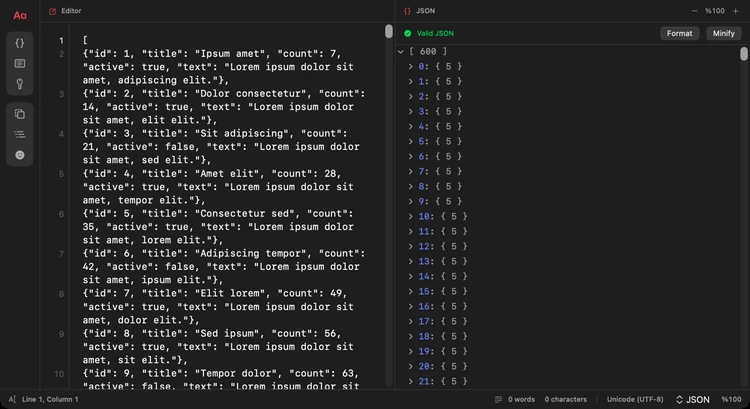This screenshot has width=750, height=409.
Task: Click the smiley face sidebar icon
Action: coord(20,155)
